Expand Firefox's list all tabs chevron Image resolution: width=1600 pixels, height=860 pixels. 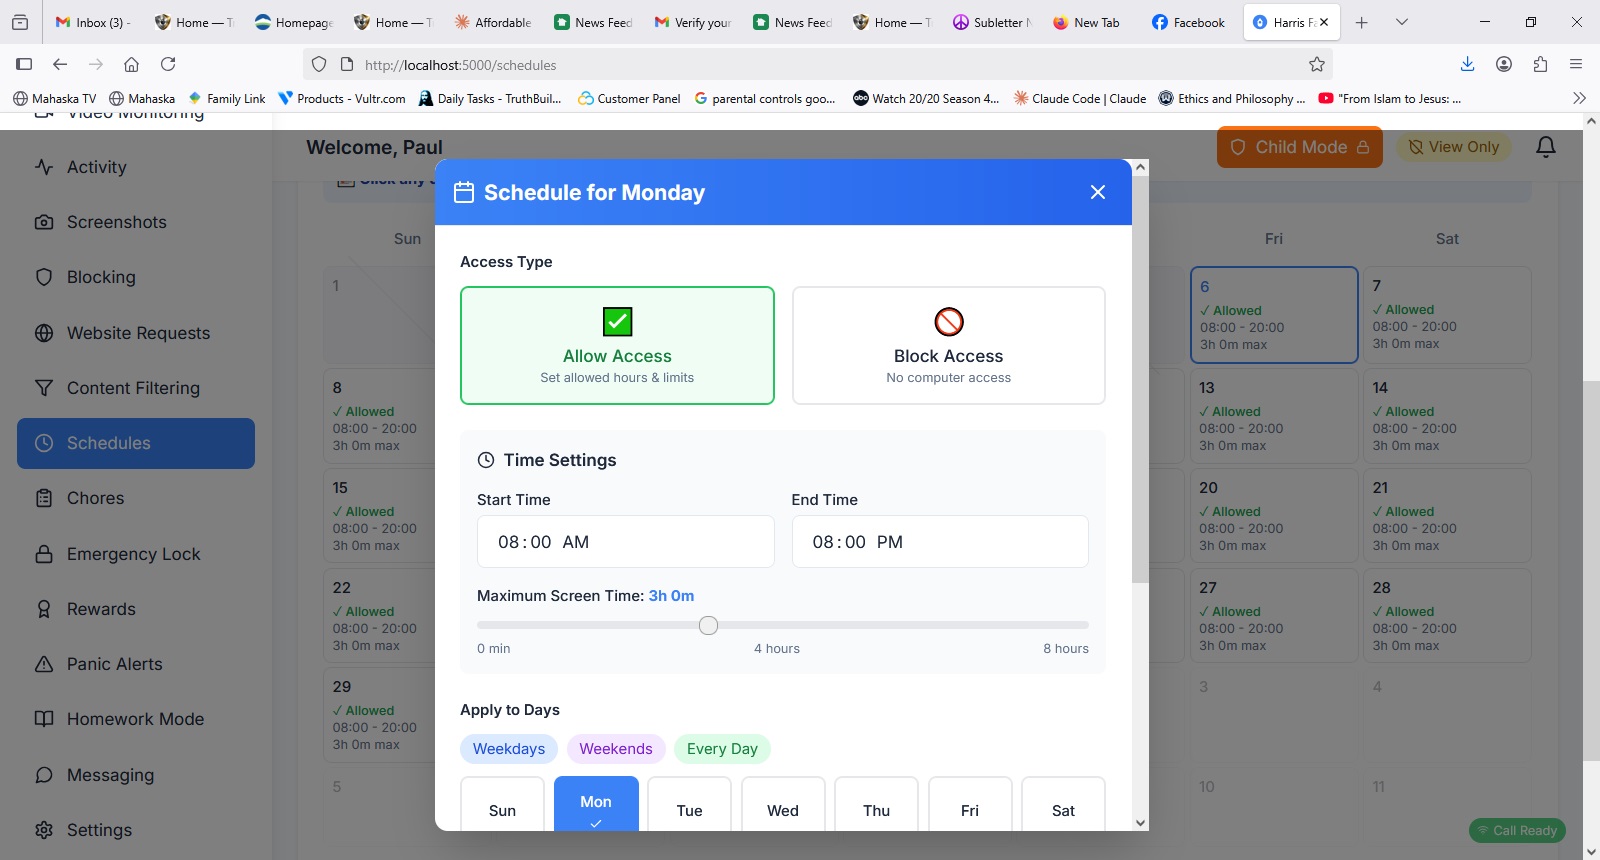click(x=1401, y=22)
